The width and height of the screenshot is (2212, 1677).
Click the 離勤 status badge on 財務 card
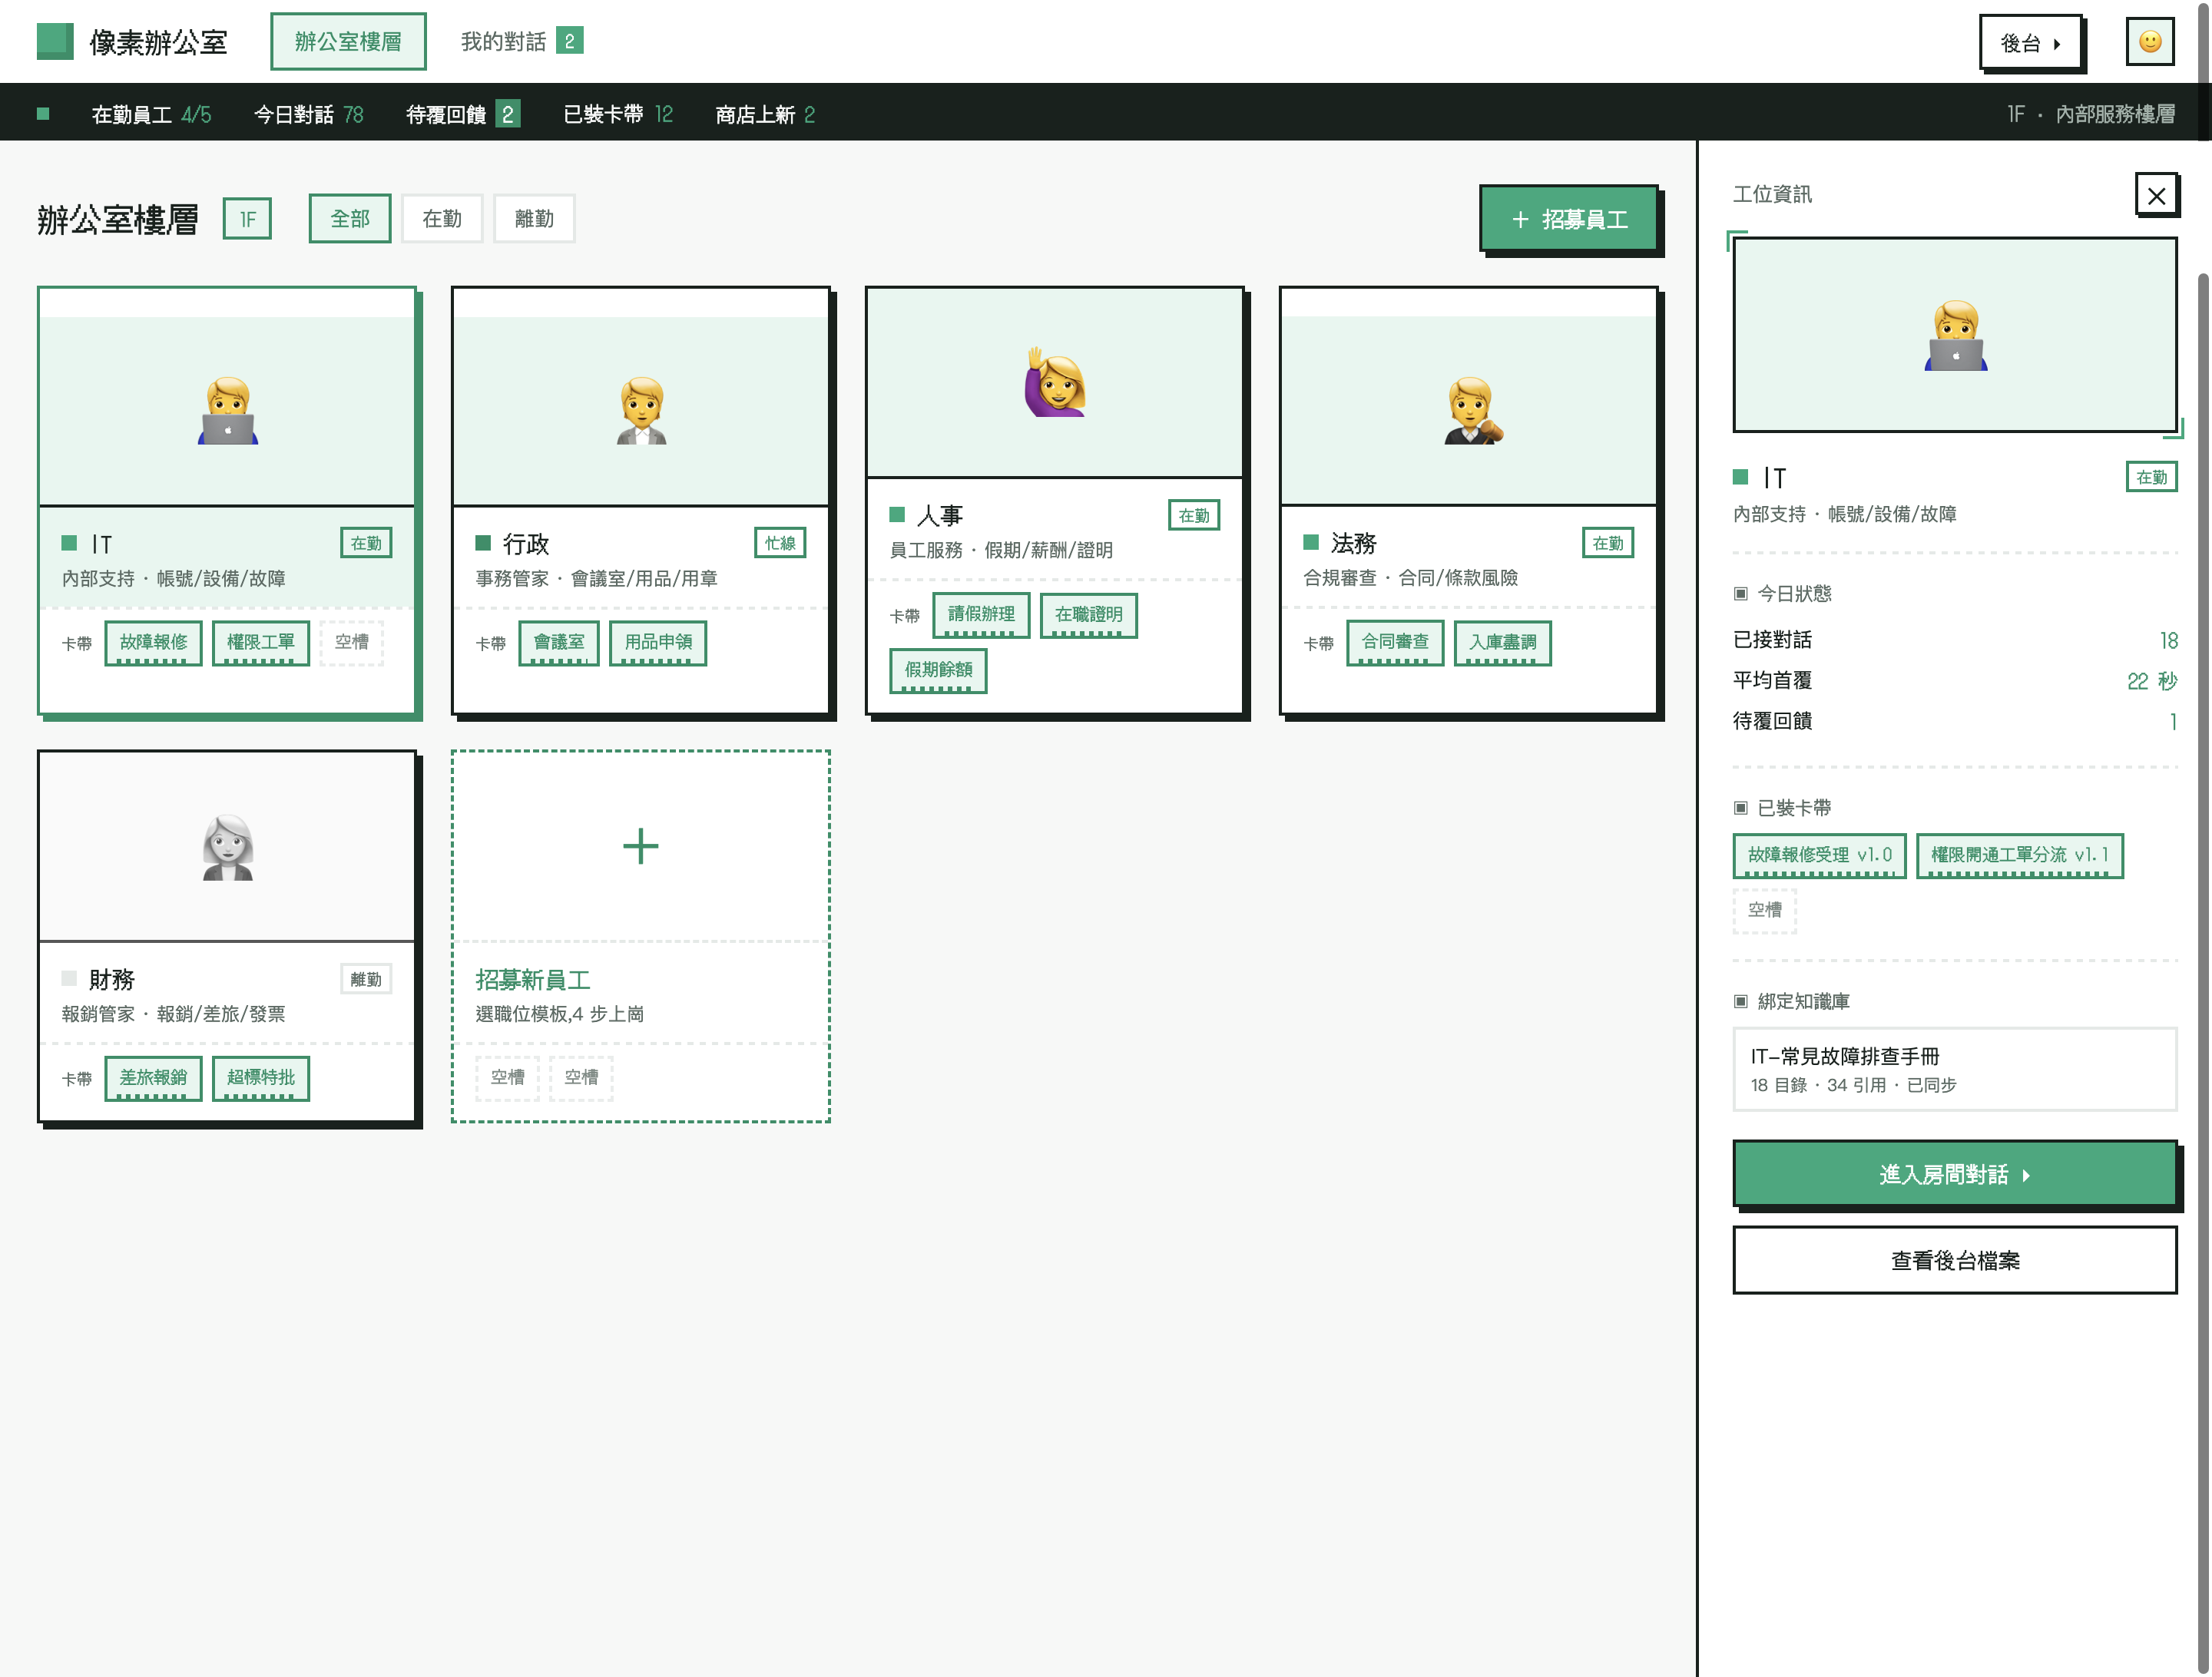[366, 979]
